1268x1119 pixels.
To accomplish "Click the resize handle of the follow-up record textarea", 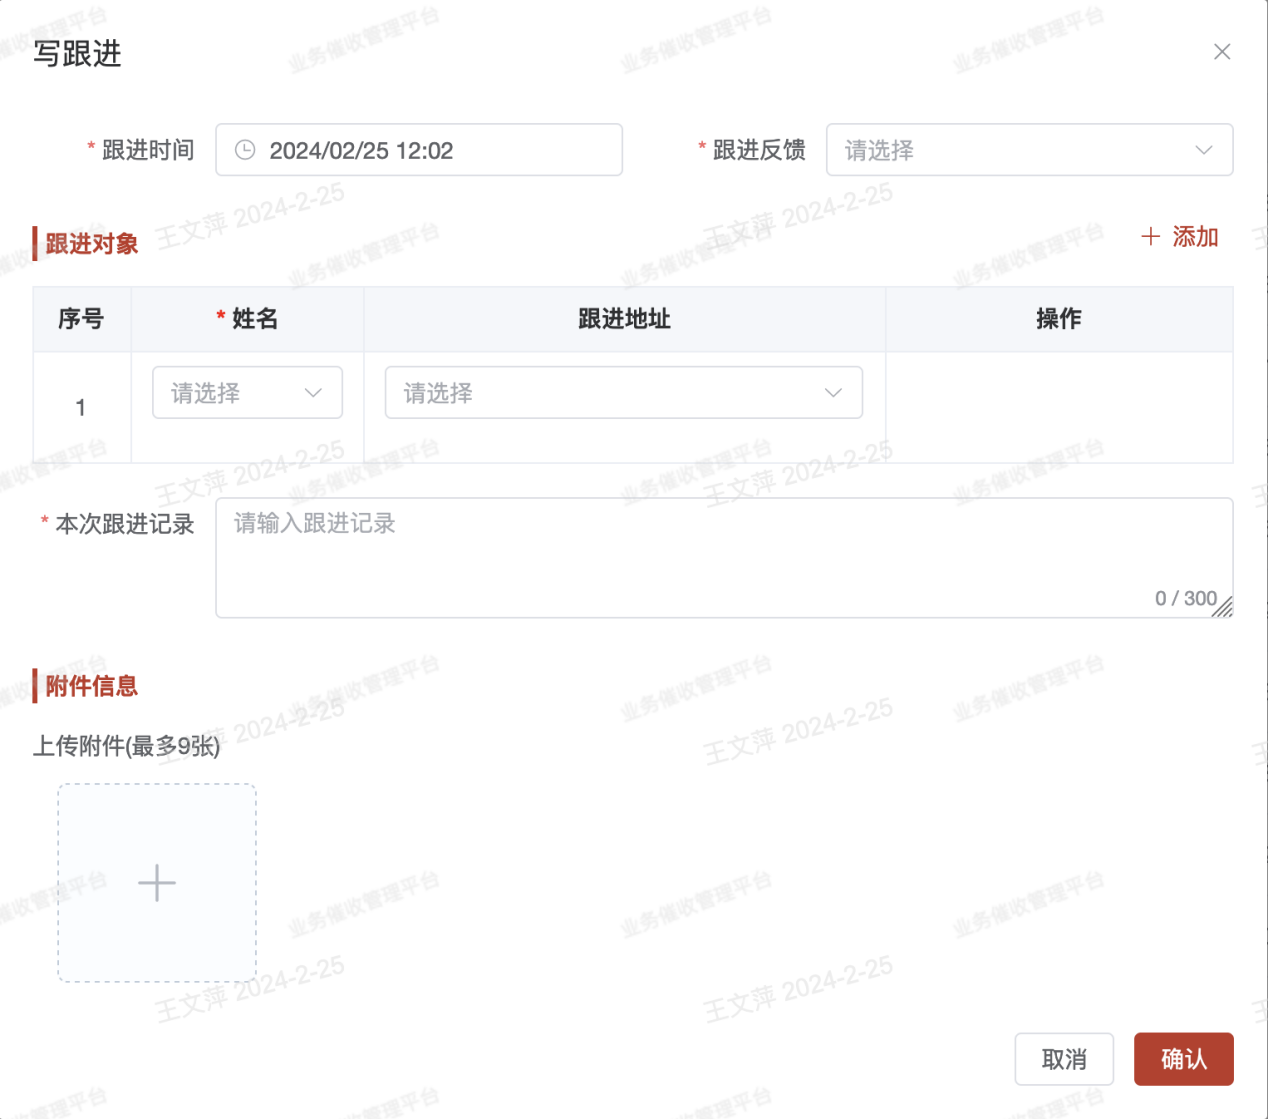I will tap(1223, 608).
